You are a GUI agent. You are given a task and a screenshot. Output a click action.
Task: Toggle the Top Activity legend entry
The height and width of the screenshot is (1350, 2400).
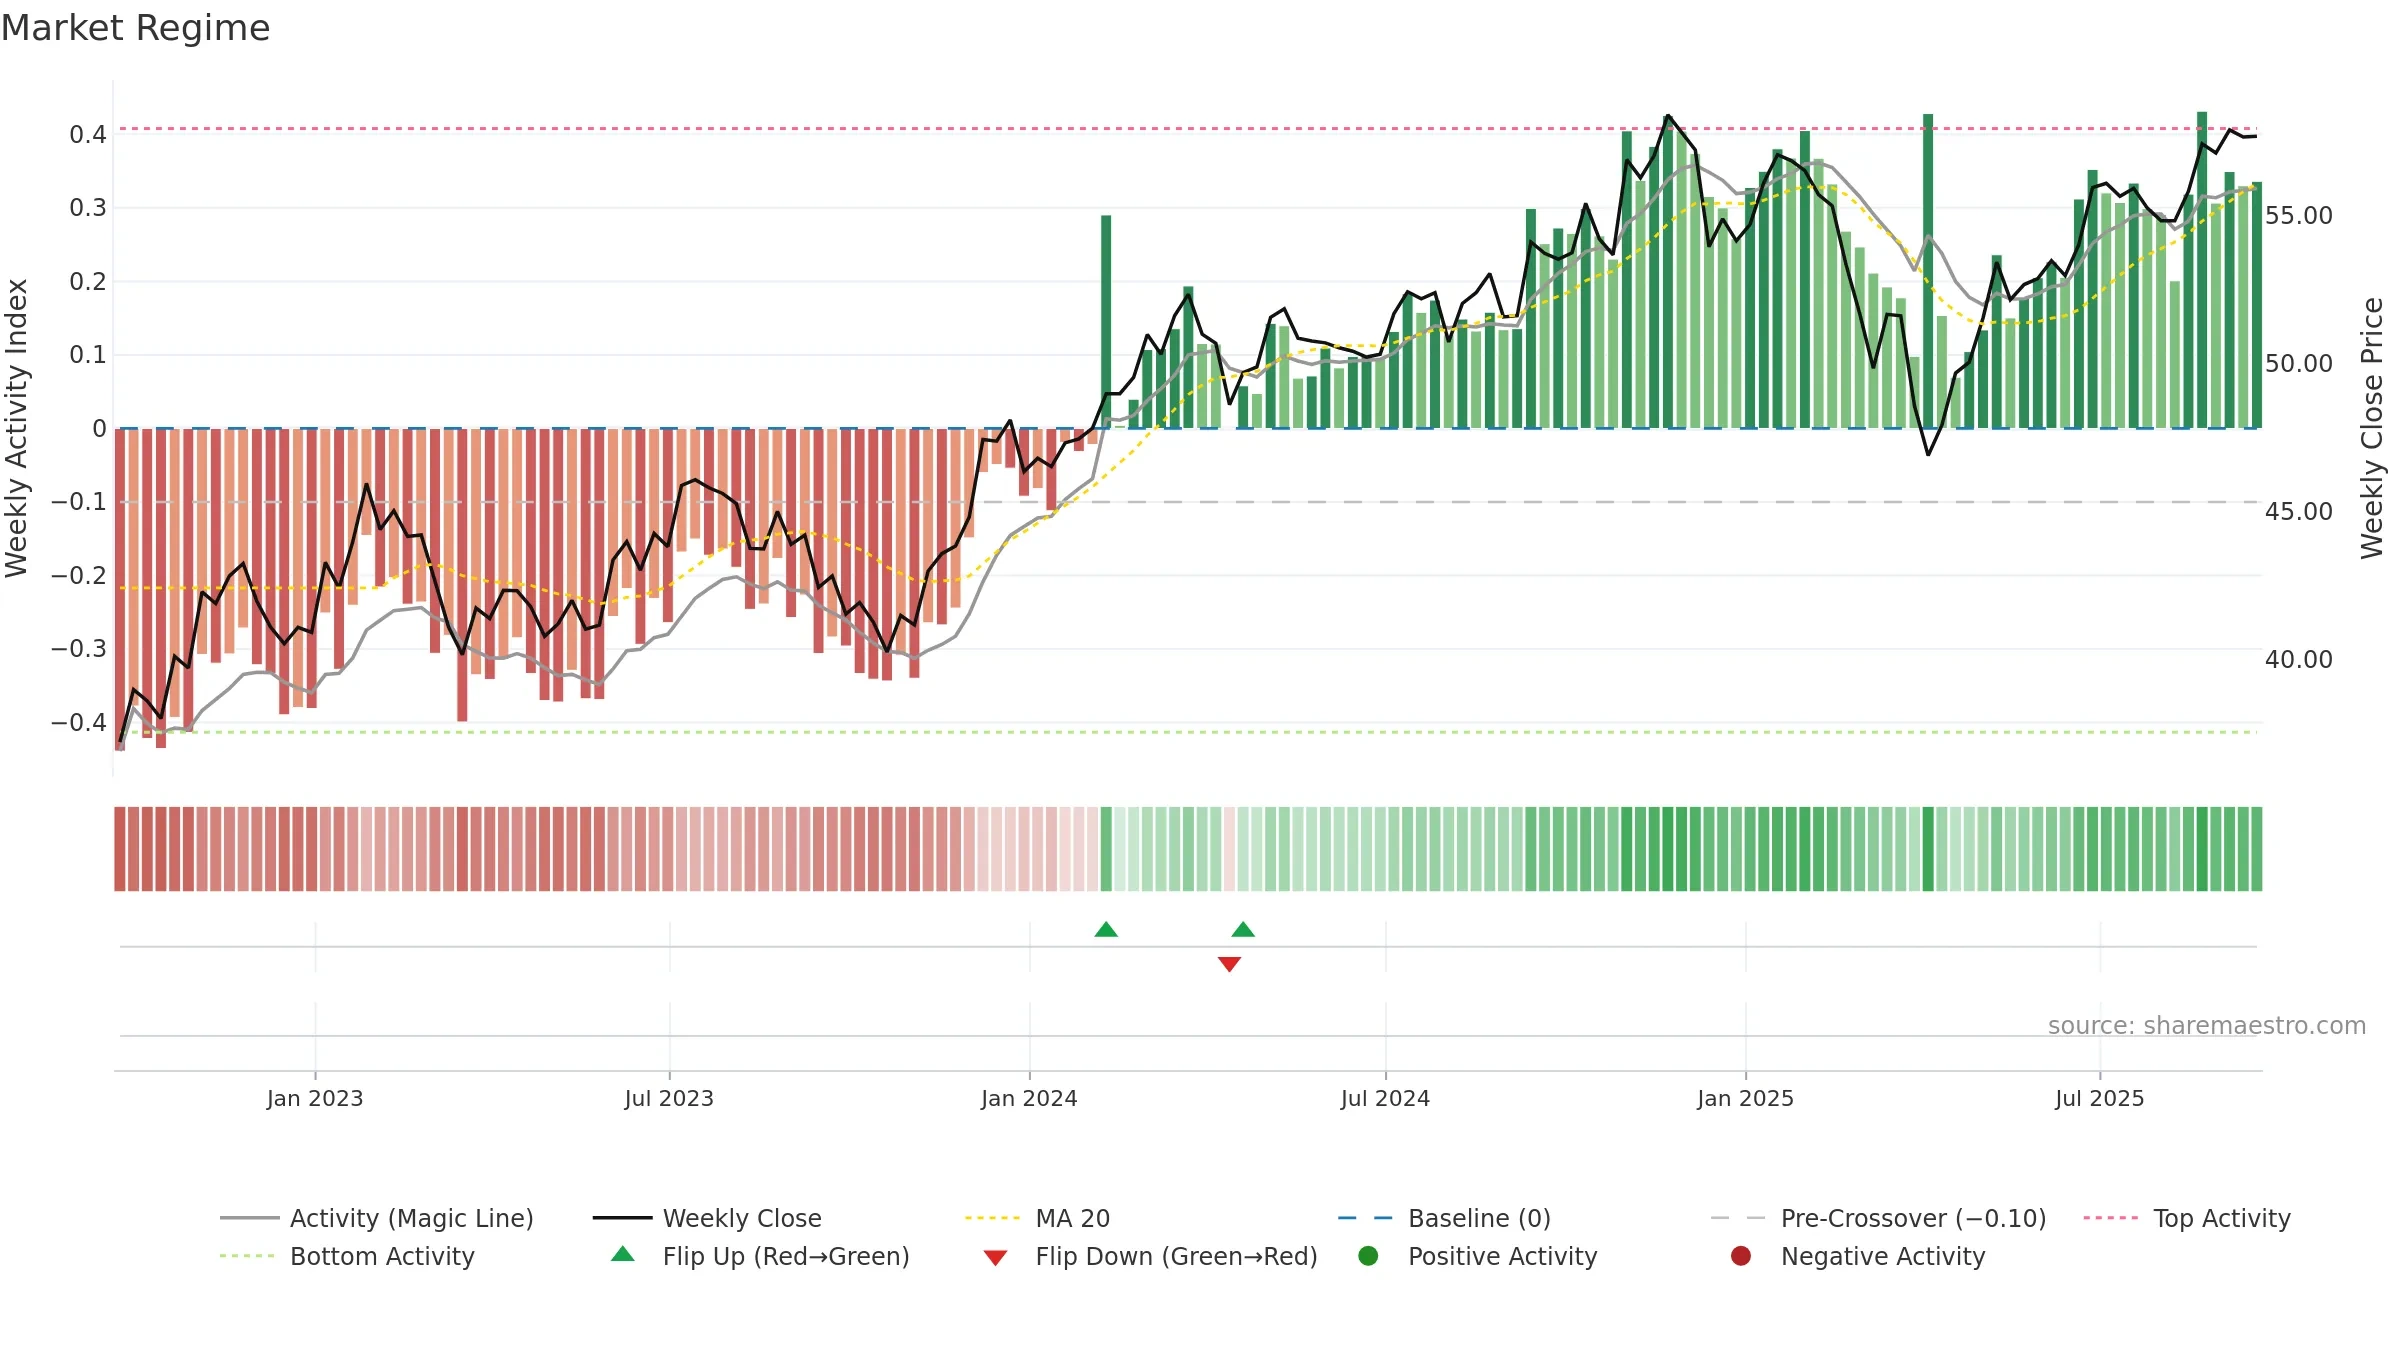tap(2187, 1218)
